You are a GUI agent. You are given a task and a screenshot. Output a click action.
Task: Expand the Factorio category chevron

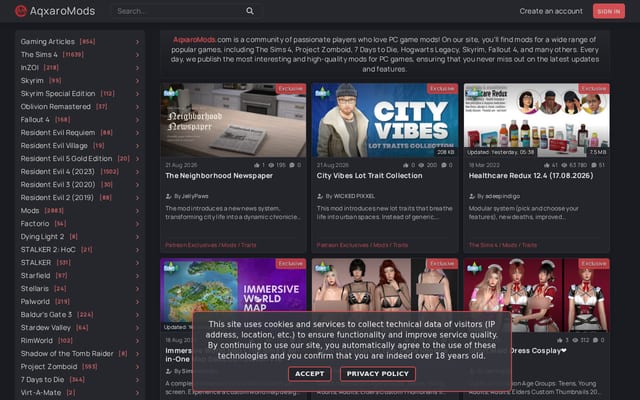(x=138, y=224)
